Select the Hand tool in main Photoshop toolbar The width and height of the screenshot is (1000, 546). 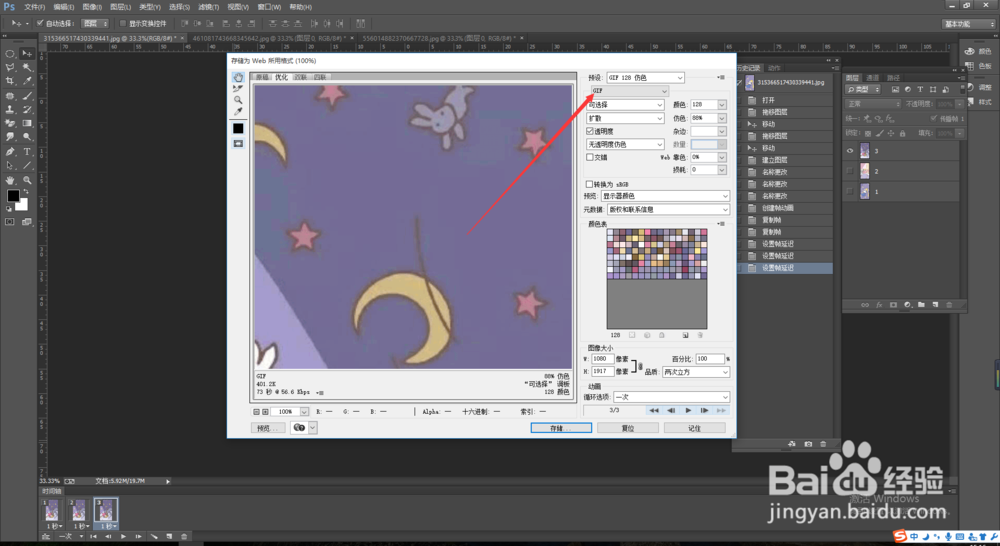10,181
